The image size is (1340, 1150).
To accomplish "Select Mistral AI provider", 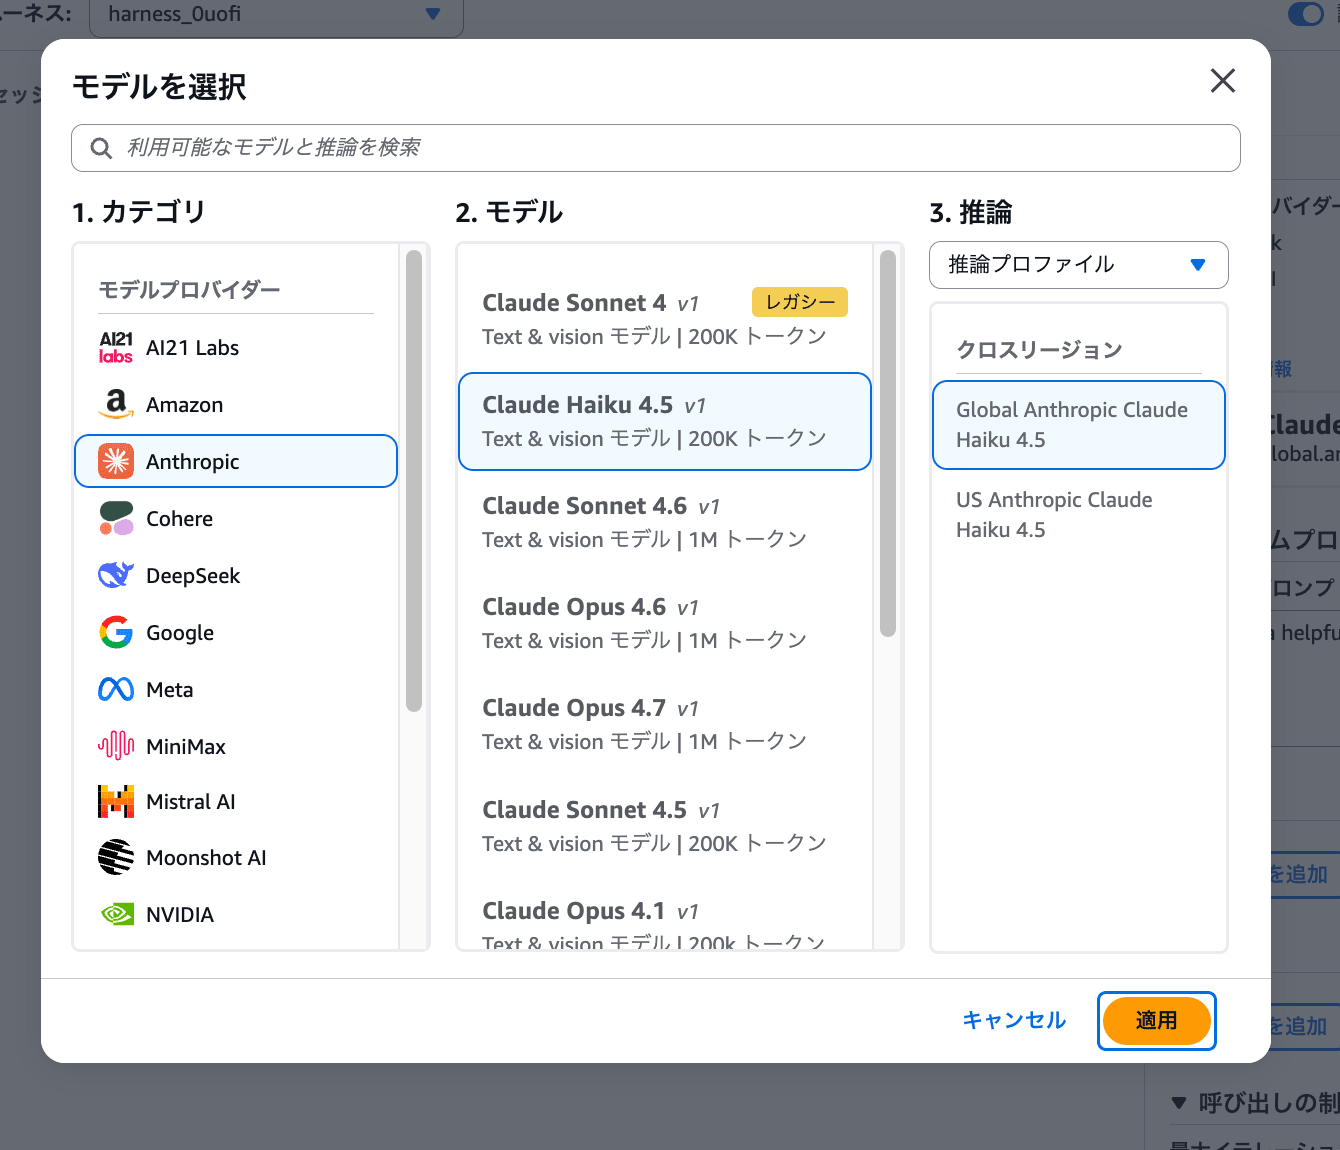I will tap(236, 801).
